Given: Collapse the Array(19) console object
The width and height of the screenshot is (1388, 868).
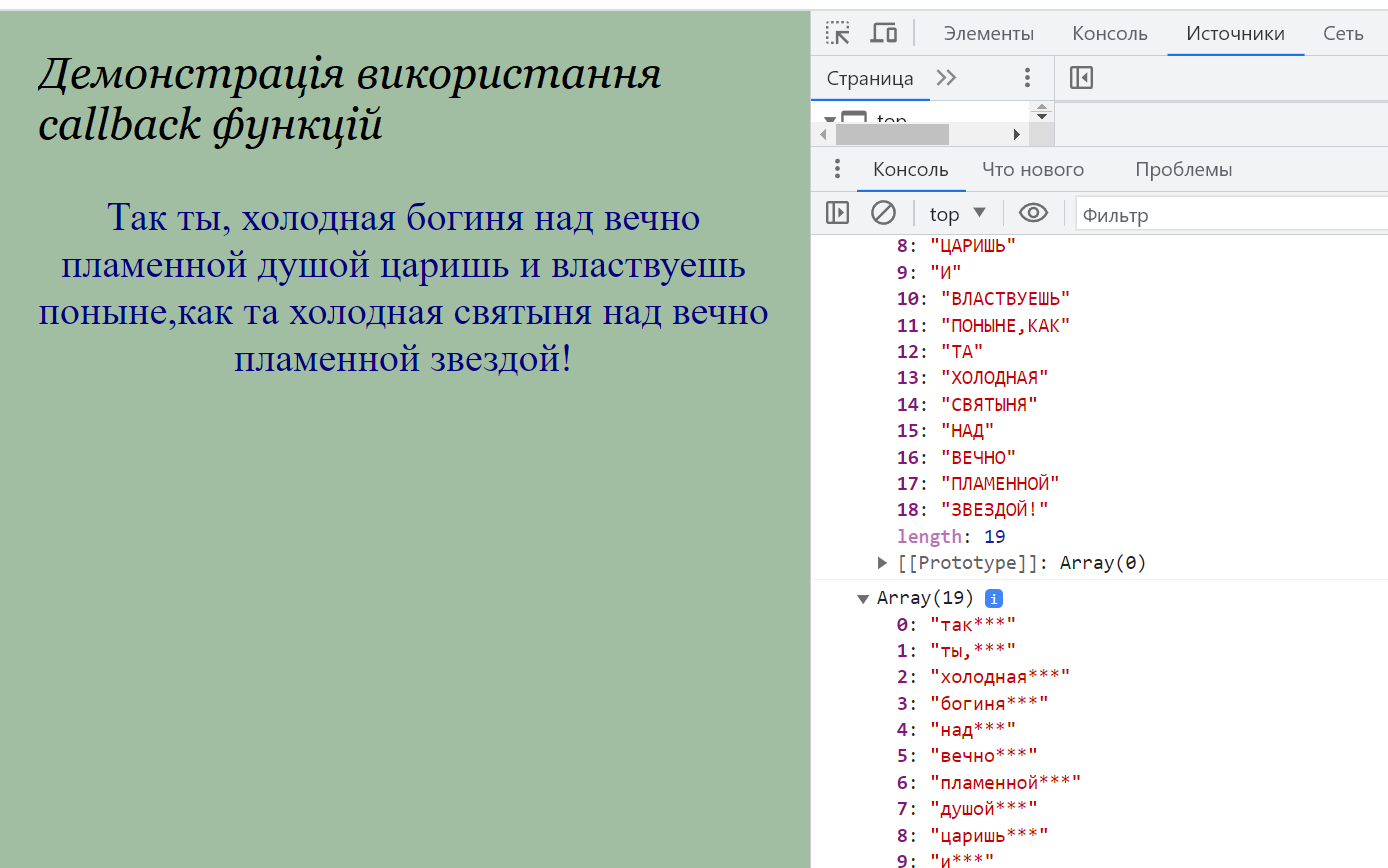Looking at the screenshot, I should tap(863, 599).
